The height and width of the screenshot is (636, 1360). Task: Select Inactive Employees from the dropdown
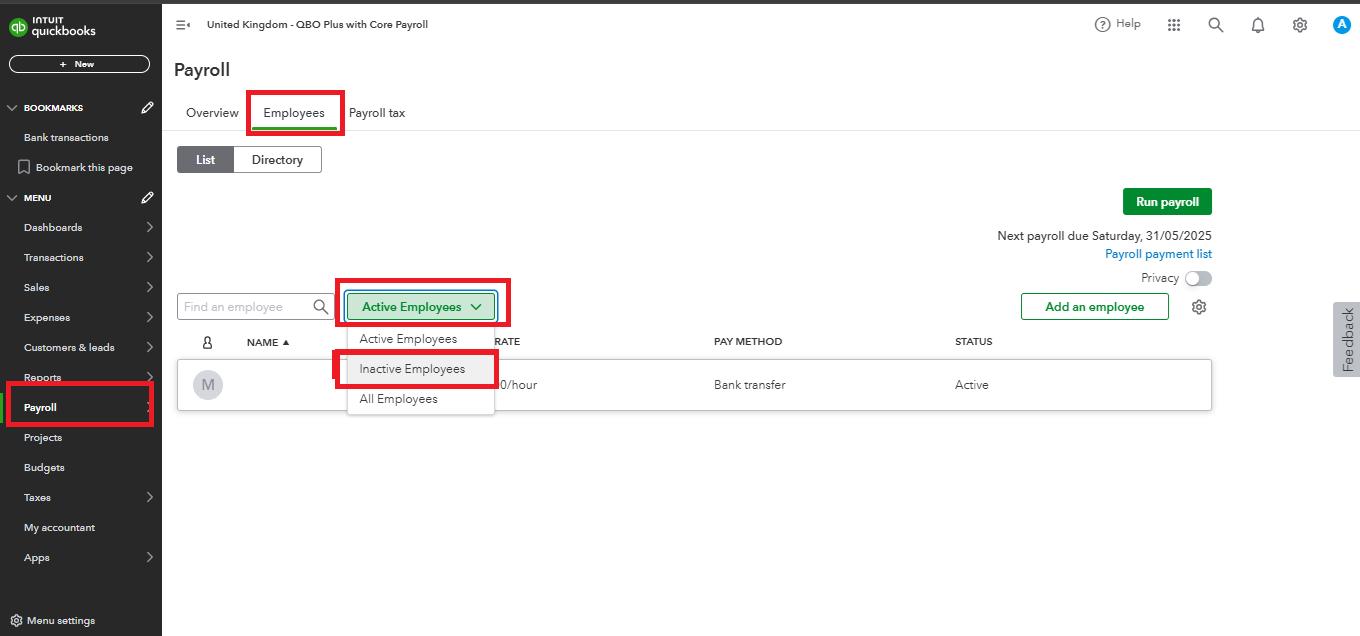click(412, 369)
